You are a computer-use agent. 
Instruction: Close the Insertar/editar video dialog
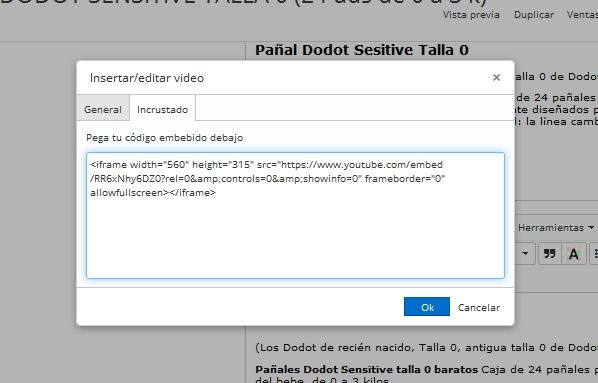pos(496,78)
